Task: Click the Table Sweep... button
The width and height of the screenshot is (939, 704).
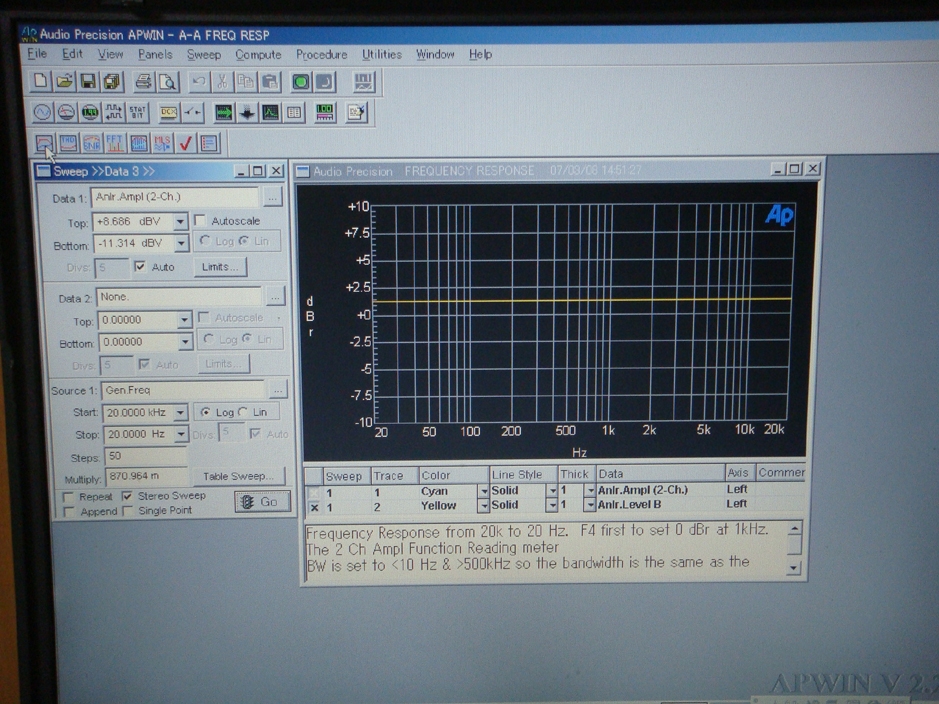Action: point(238,476)
